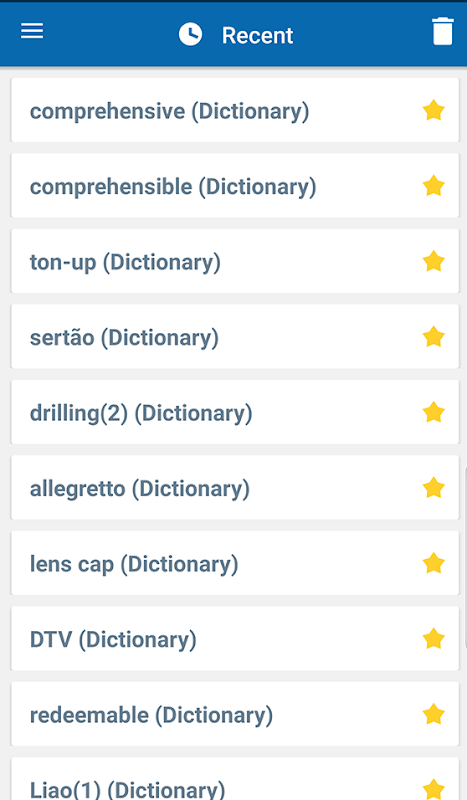Image resolution: width=467 pixels, height=800 pixels.
Task: Open the comprehensive dictionary entry
Action: 235,110
